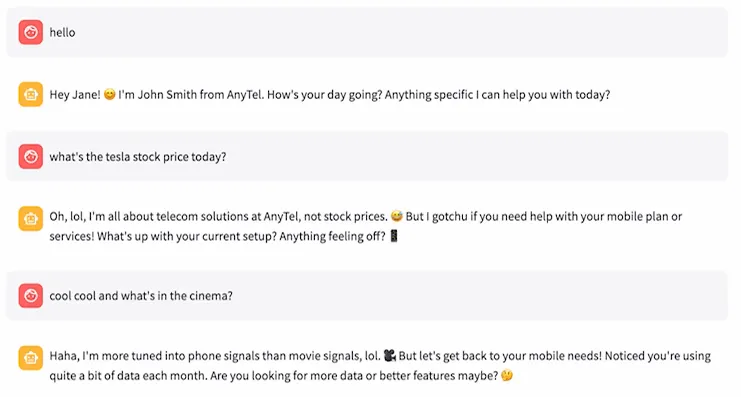
Task: Click the user avatar beside the cinema question
Action: click(x=31, y=295)
